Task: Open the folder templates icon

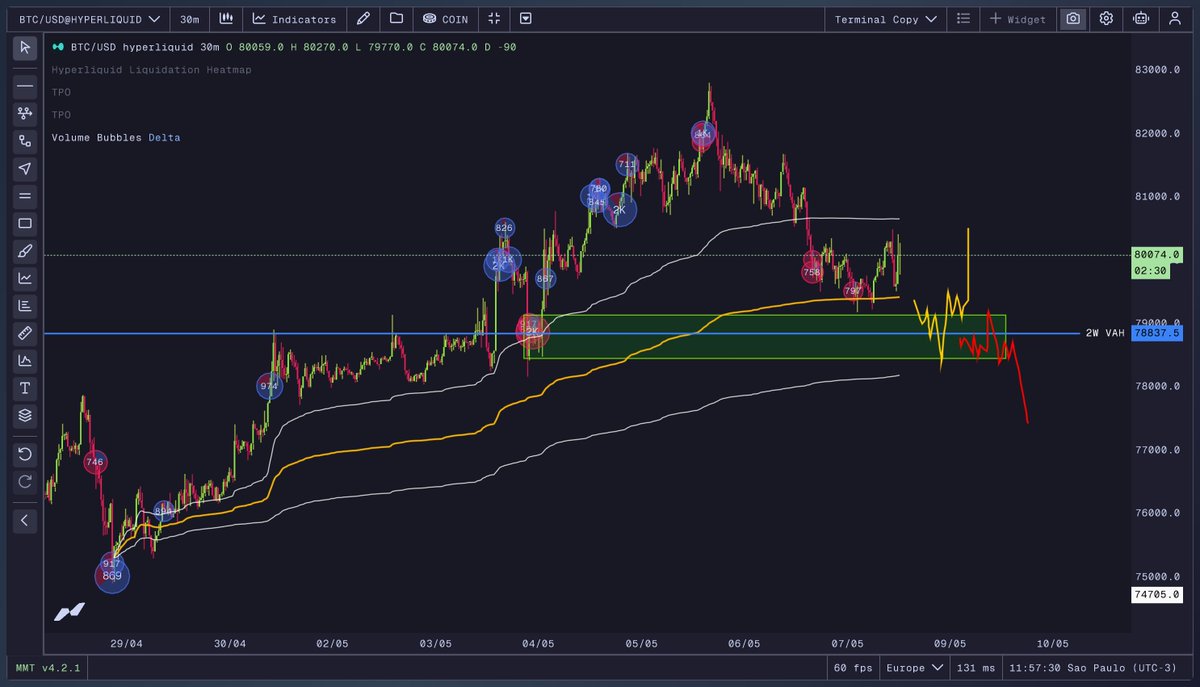Action: 397,19
